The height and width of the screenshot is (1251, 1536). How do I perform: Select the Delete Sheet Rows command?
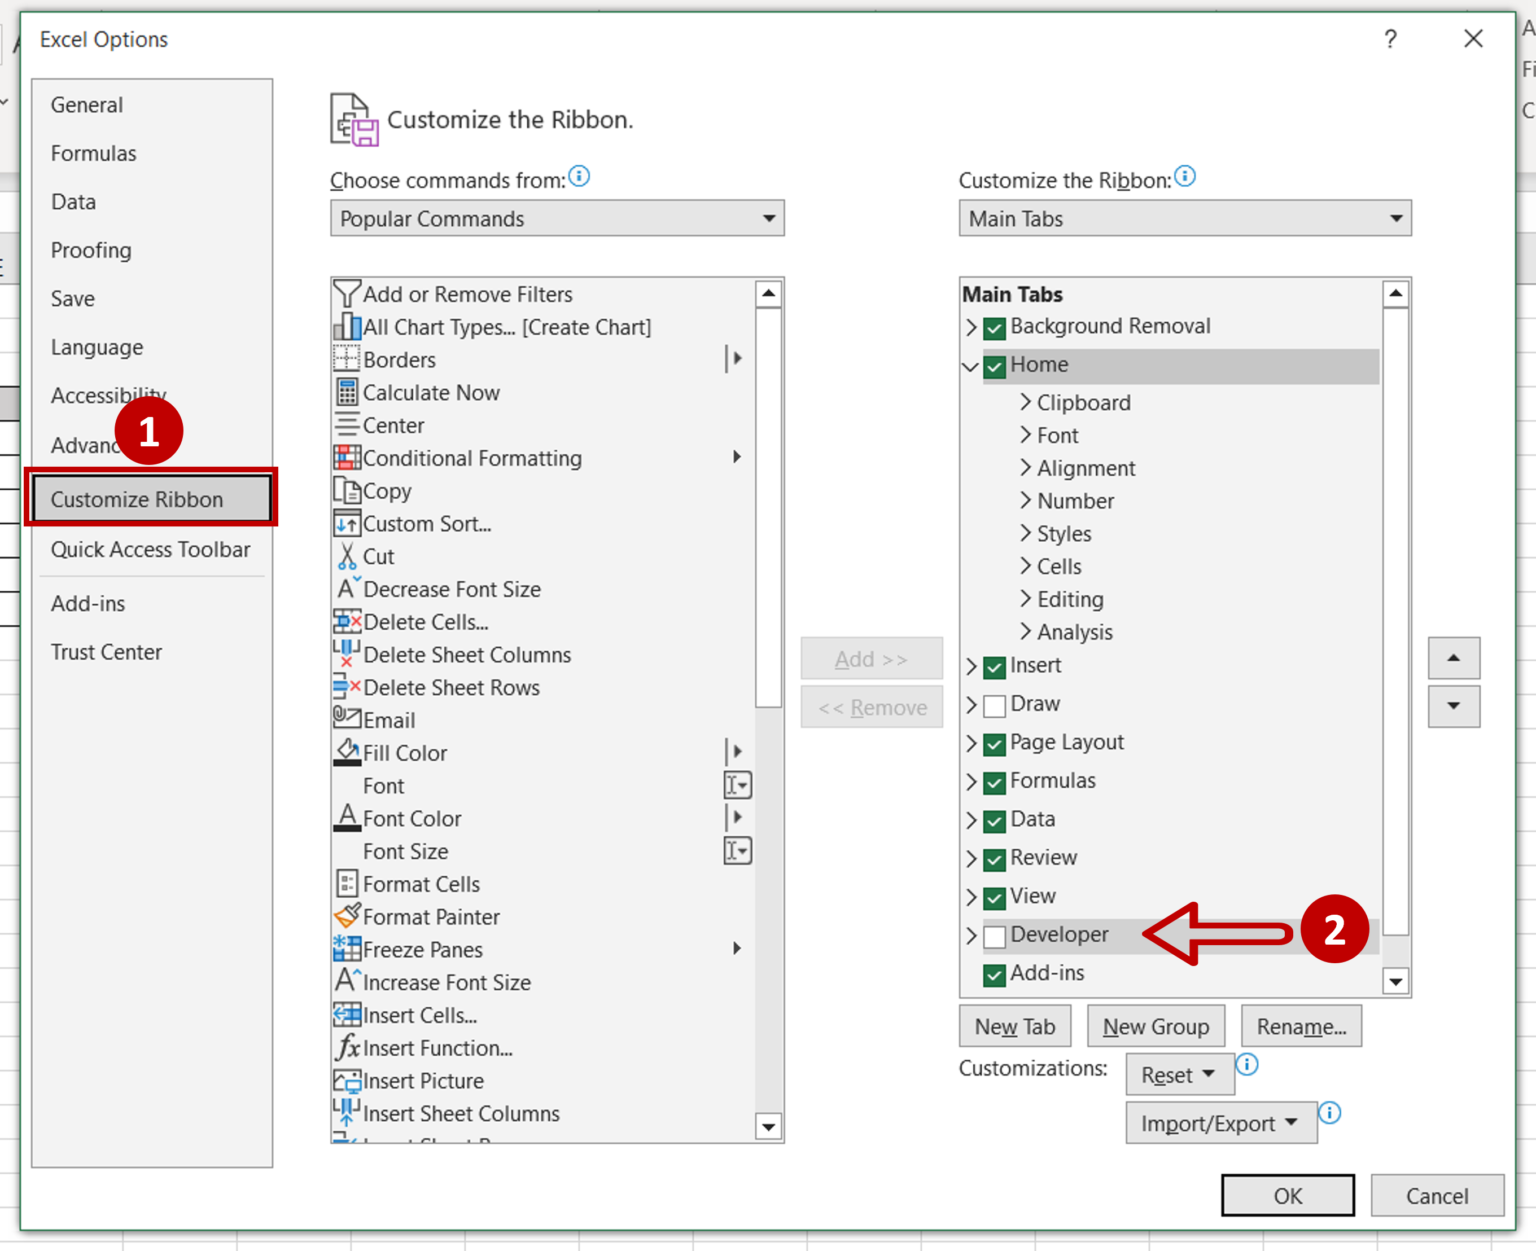[450, 687]
